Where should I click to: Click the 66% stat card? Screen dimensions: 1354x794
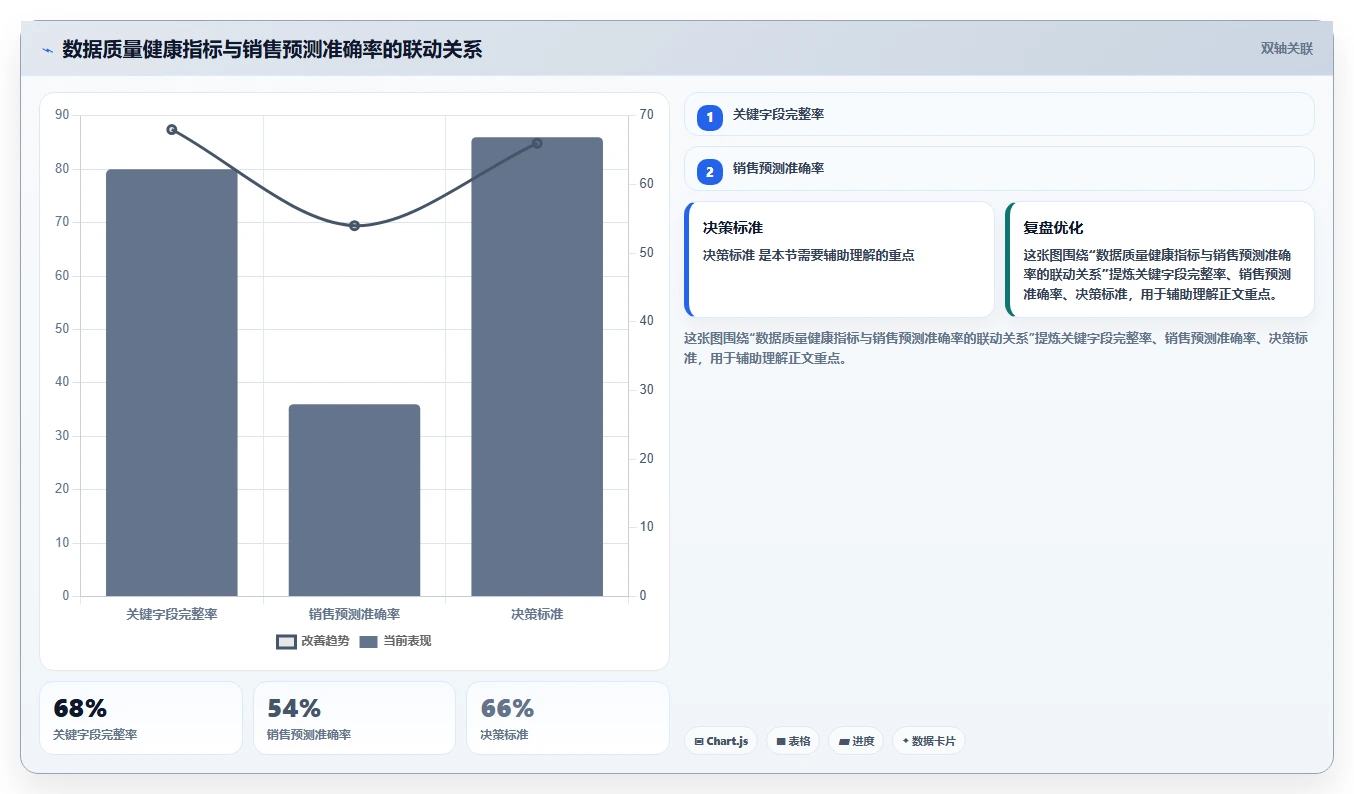point(568,718)
